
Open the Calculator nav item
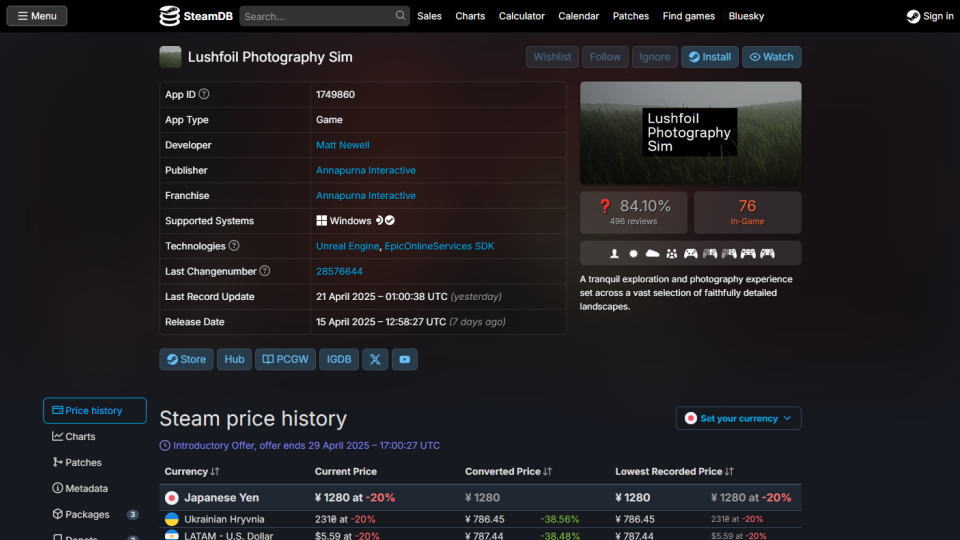tap(522, 16)
